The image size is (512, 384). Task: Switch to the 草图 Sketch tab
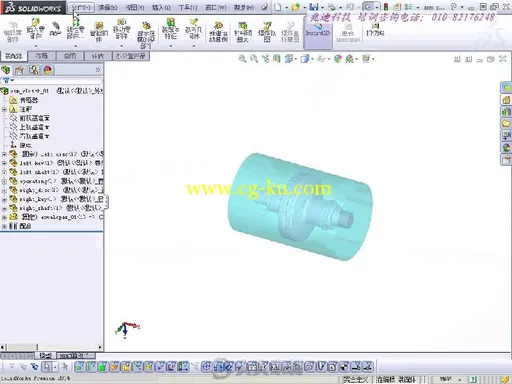coord(70,56)
